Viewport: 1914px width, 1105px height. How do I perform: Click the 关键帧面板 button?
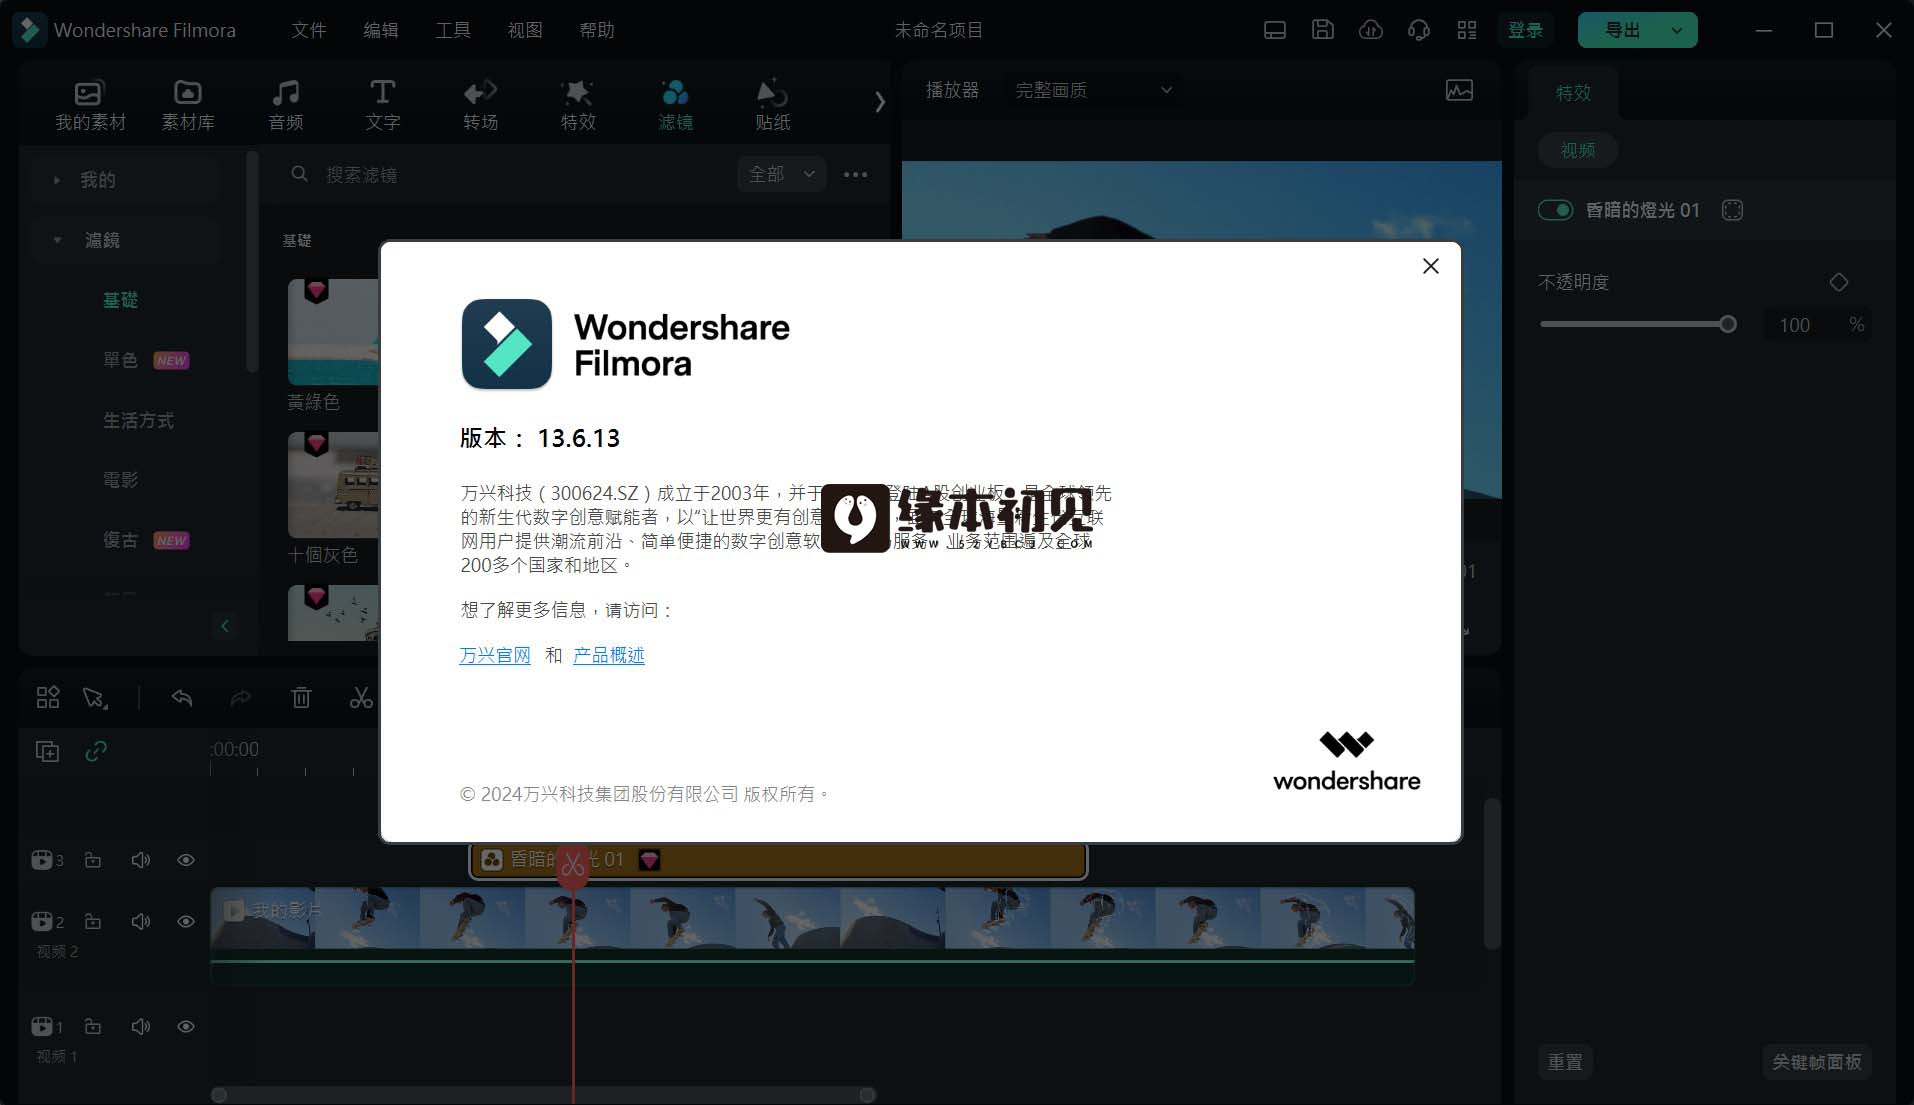coord(1816,1062)
